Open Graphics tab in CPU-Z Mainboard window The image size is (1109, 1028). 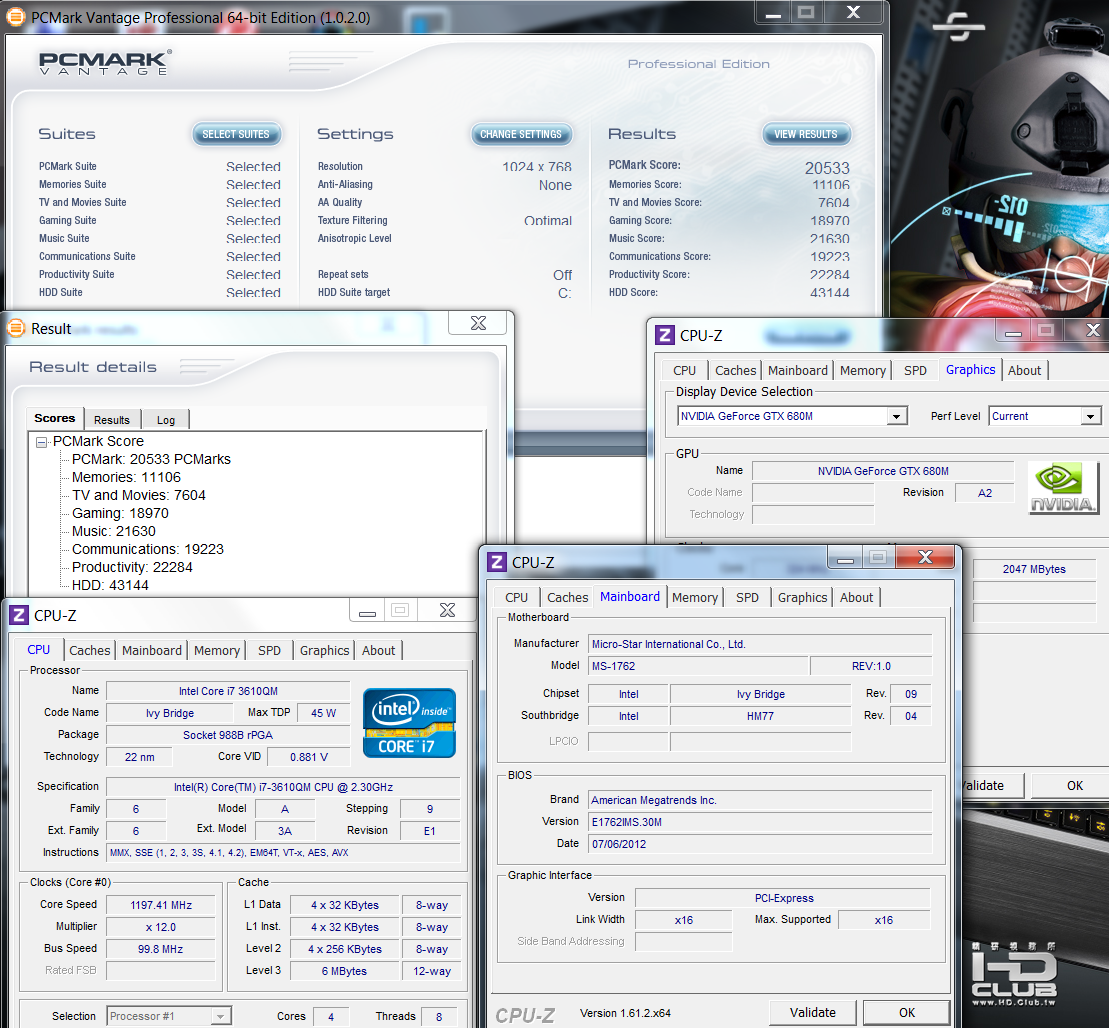802,597
